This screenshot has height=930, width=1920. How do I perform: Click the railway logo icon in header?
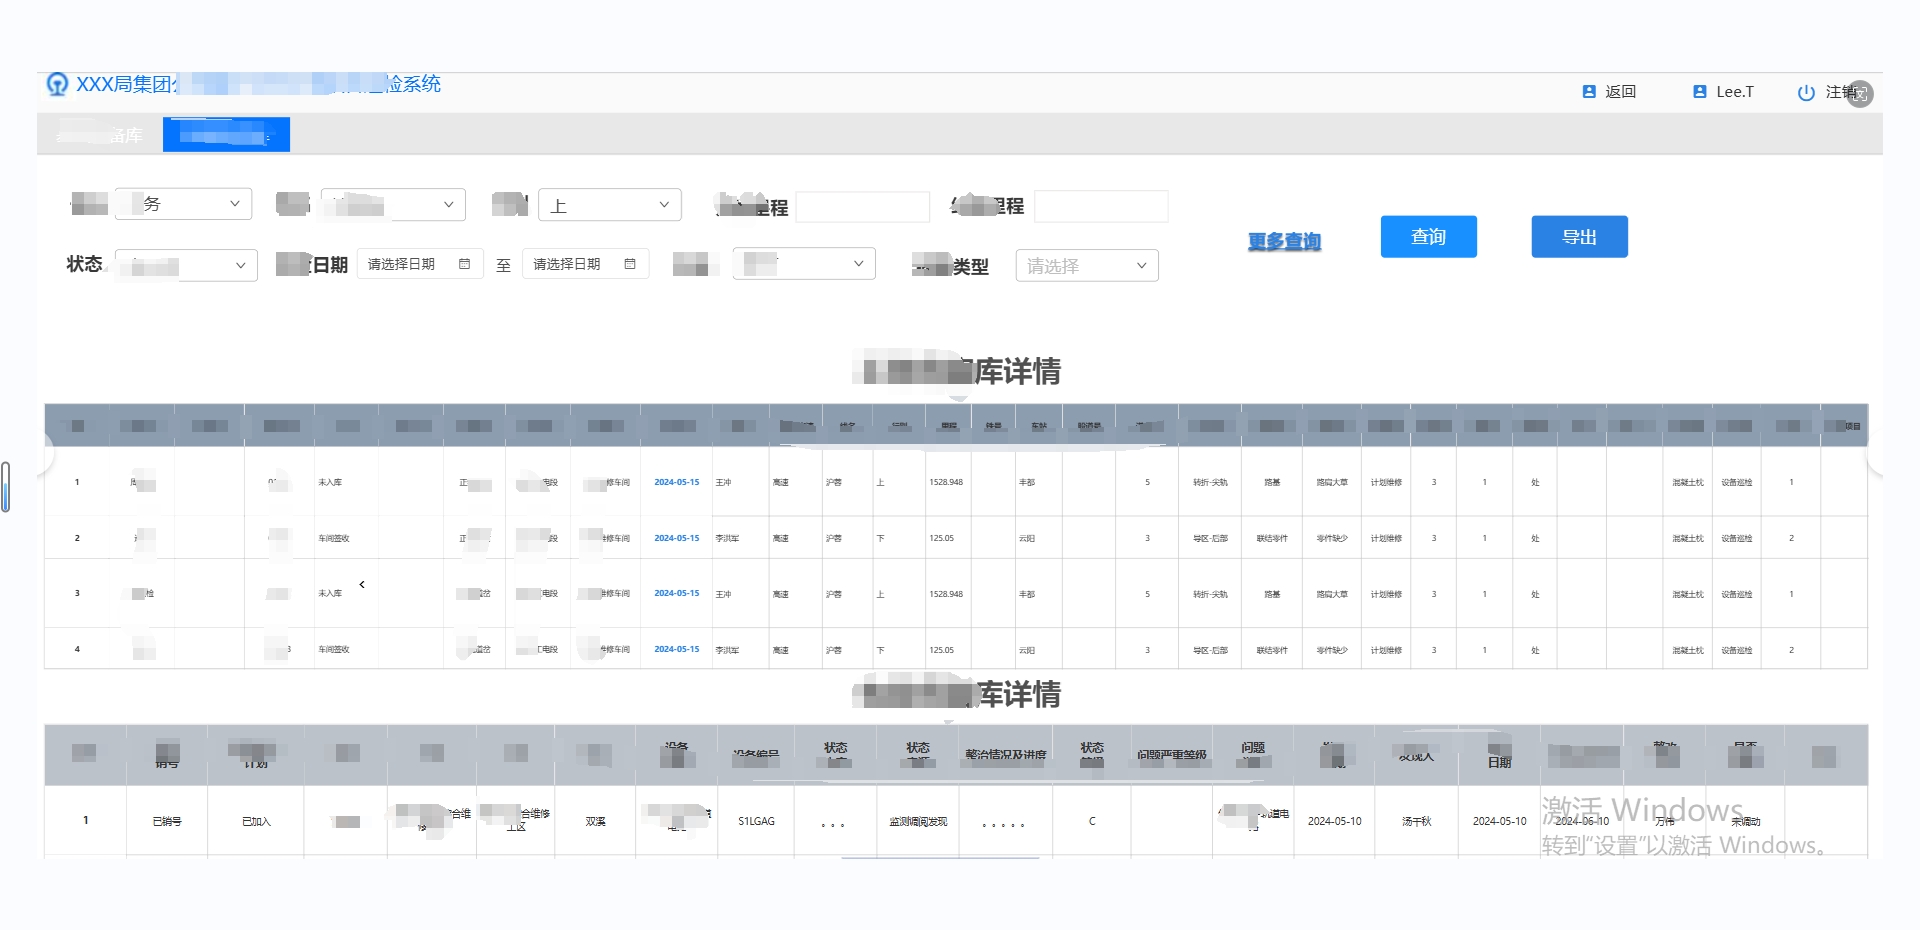click(x=57, y=84)
